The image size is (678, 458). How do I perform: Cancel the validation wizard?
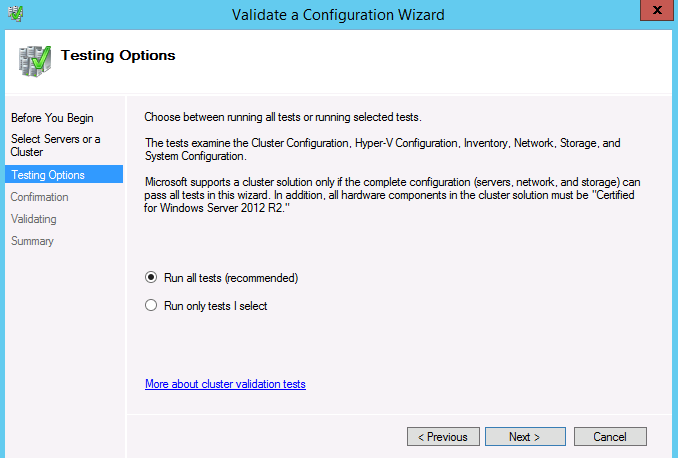pos(610,437)
